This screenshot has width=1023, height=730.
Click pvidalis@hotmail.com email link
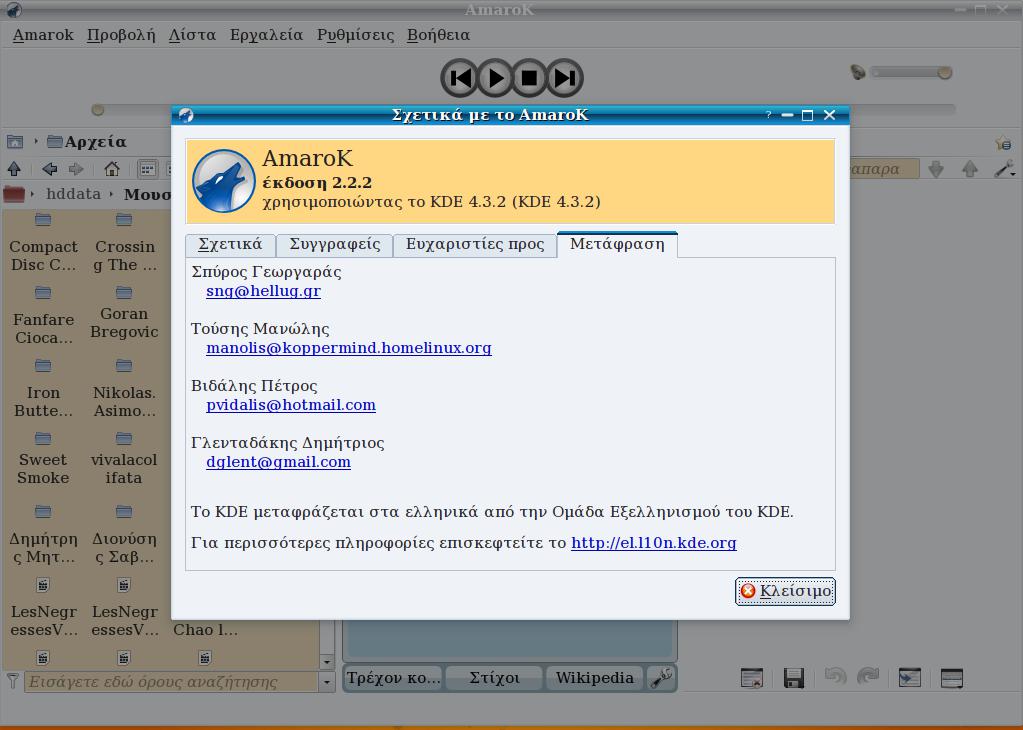291,405
